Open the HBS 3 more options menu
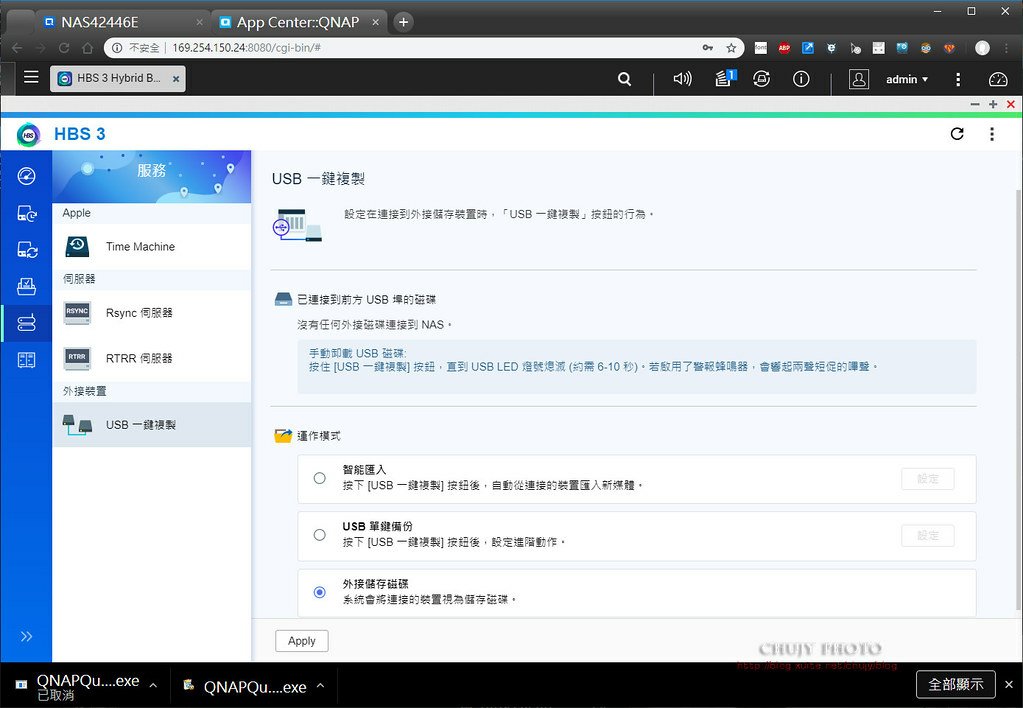 (992, 134)
